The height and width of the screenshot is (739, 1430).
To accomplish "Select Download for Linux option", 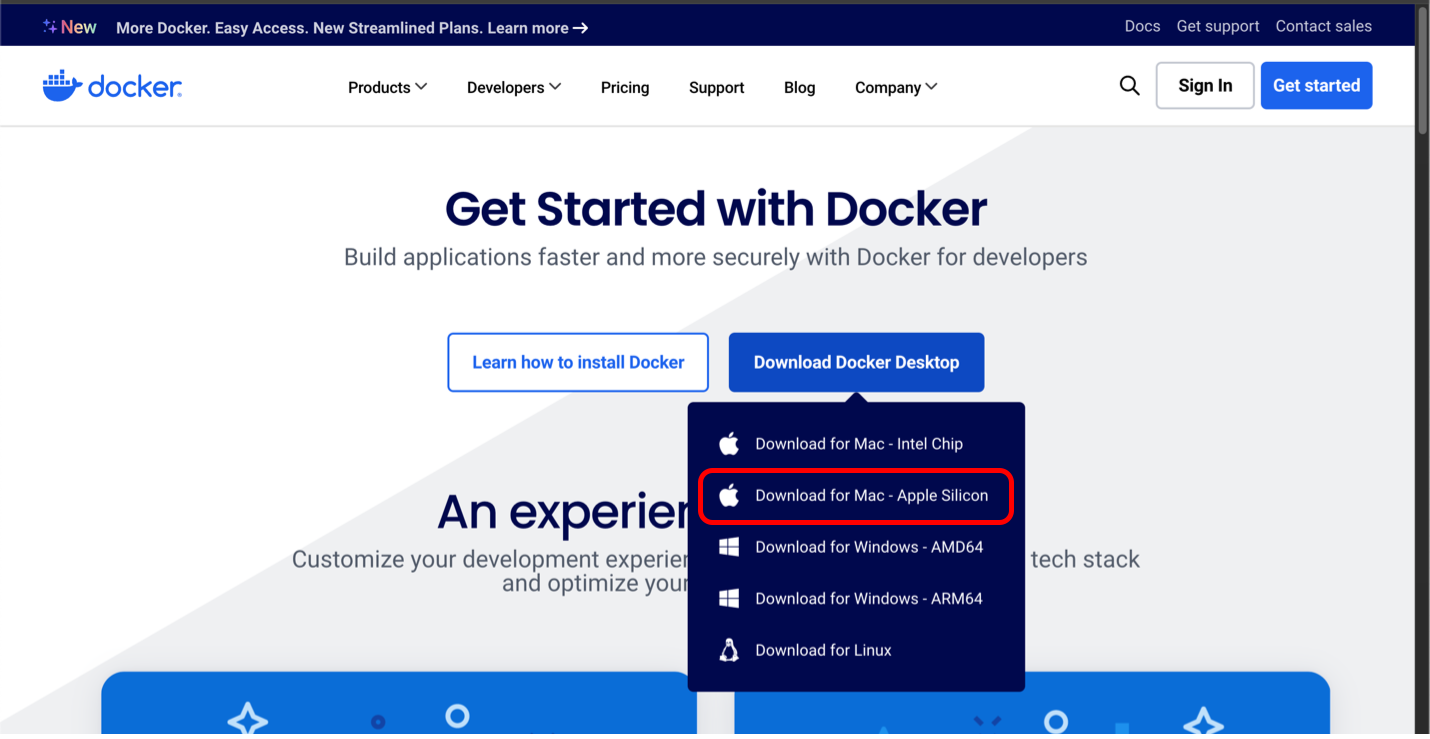I will (x=823, y=651).
